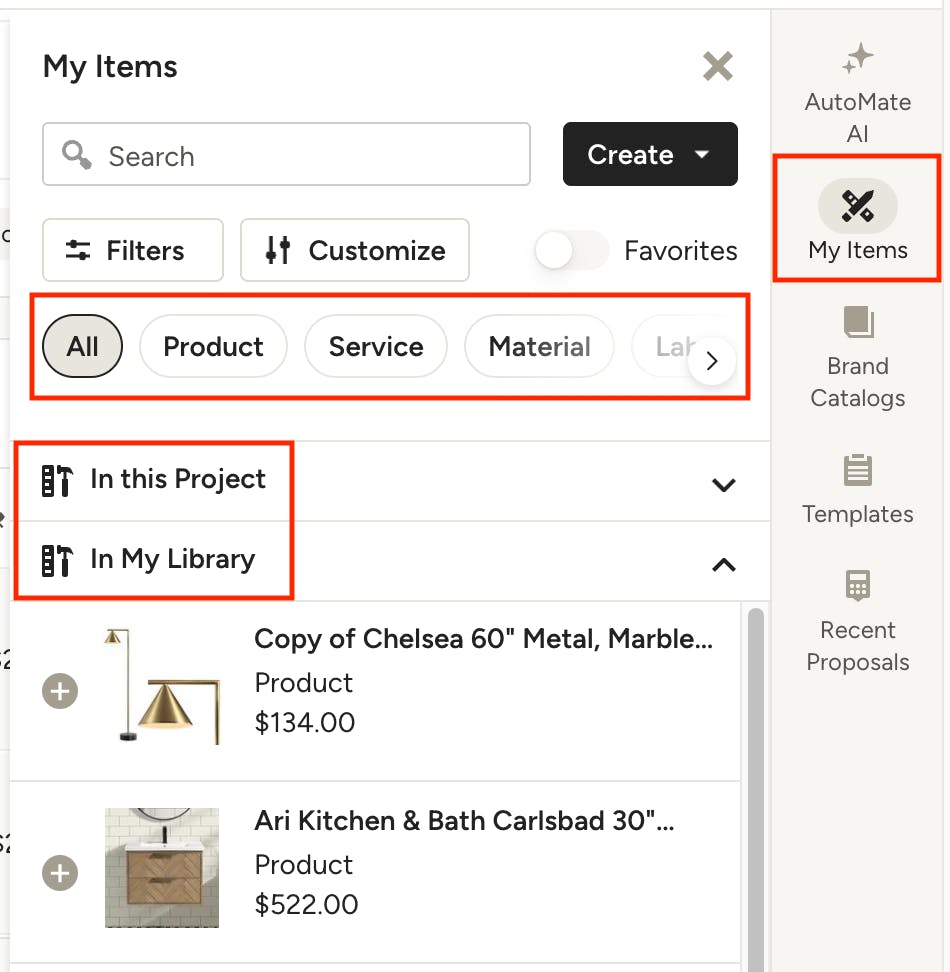950x972 pixels.
Task: Collapse the In My Library section
Action: click(x=723, y=565)
